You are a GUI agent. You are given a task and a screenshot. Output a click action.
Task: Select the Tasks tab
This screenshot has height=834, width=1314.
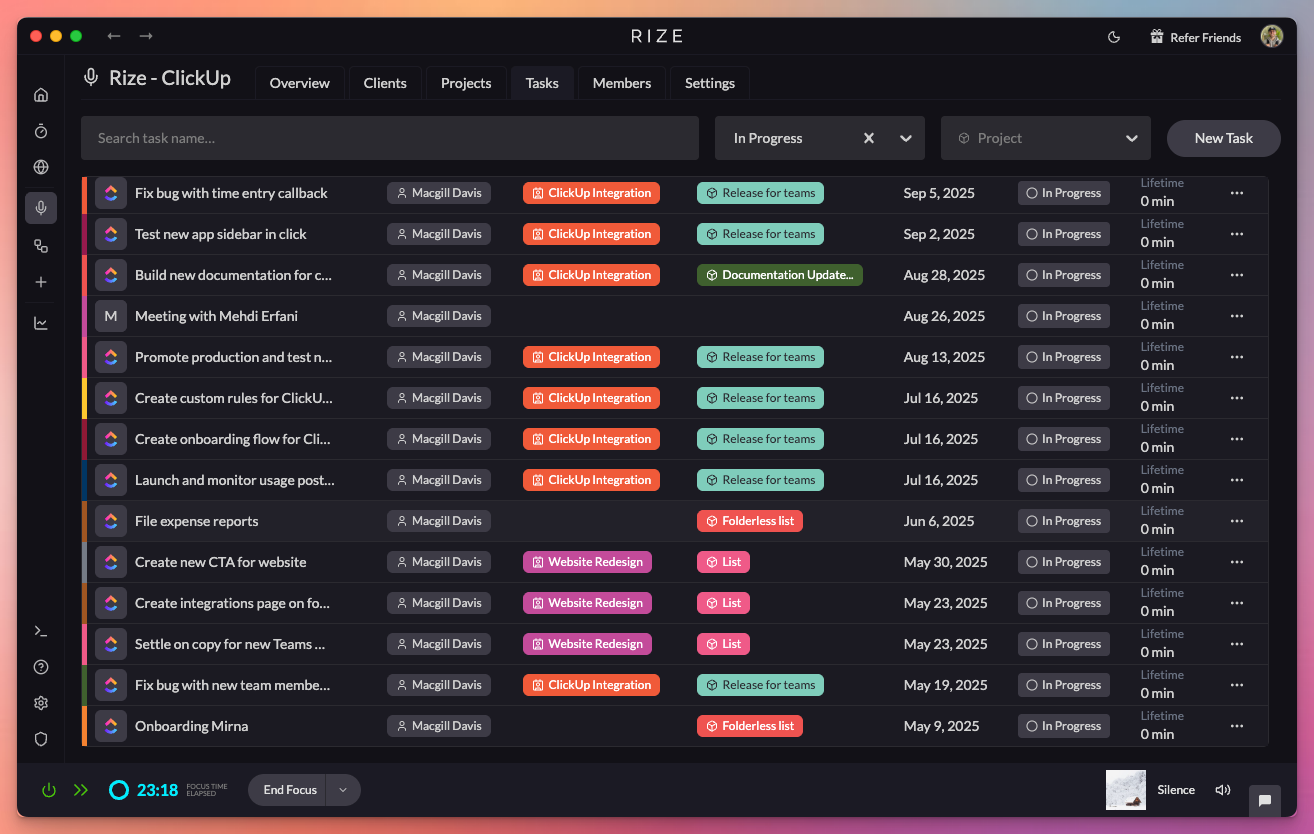click(542, 83)
